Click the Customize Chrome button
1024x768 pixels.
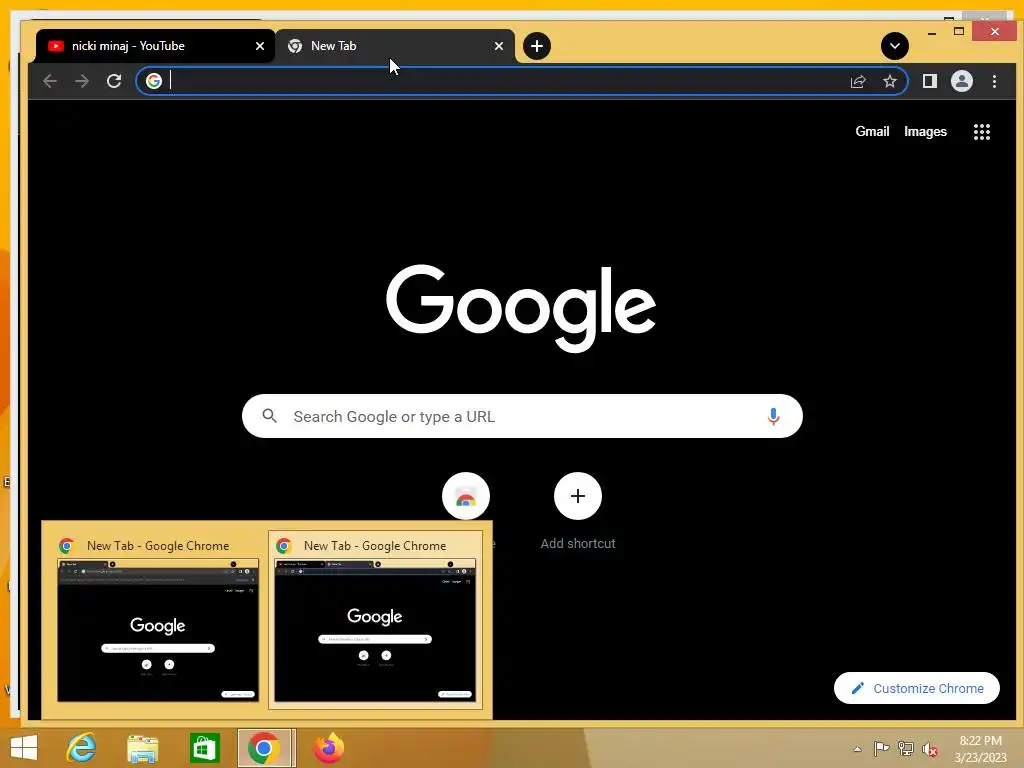tap(917, 688)
